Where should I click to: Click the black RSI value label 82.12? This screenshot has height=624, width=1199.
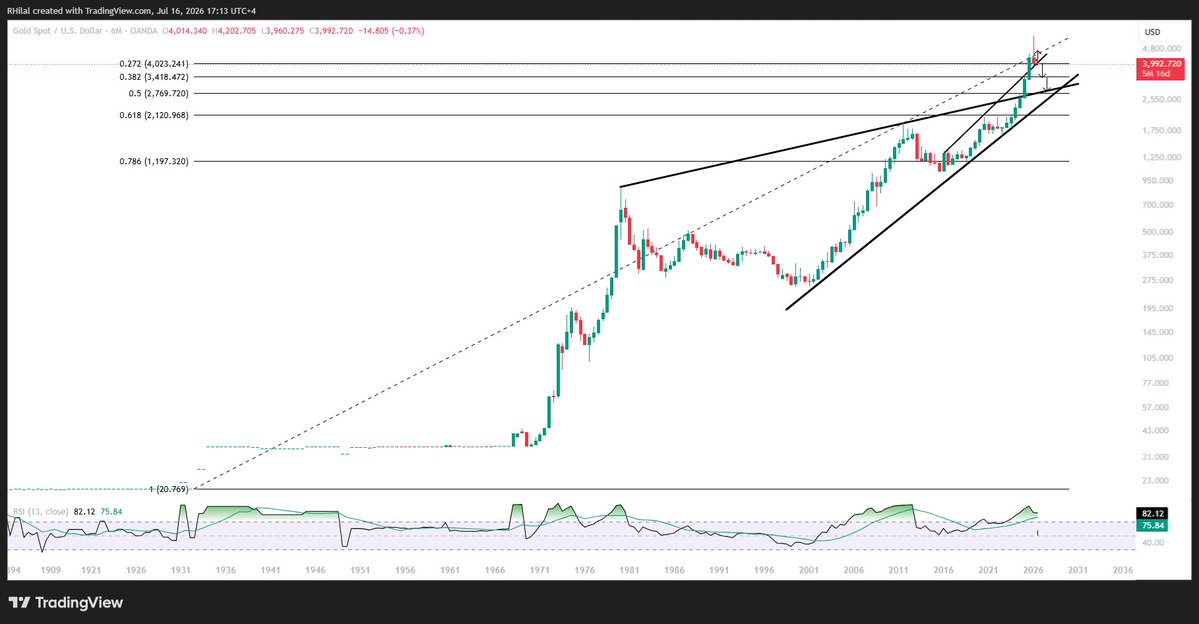pyautogui.click(x=1152, y=514)
